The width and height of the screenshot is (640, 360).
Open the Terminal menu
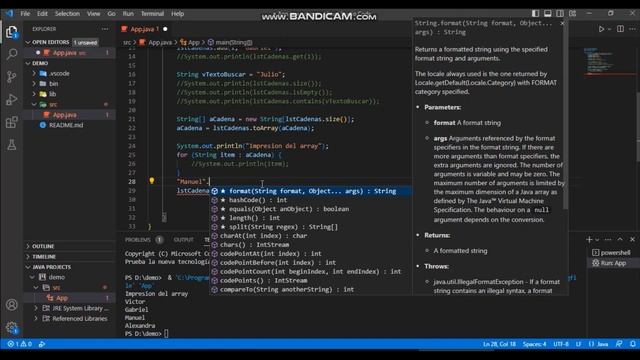(152, 13)
